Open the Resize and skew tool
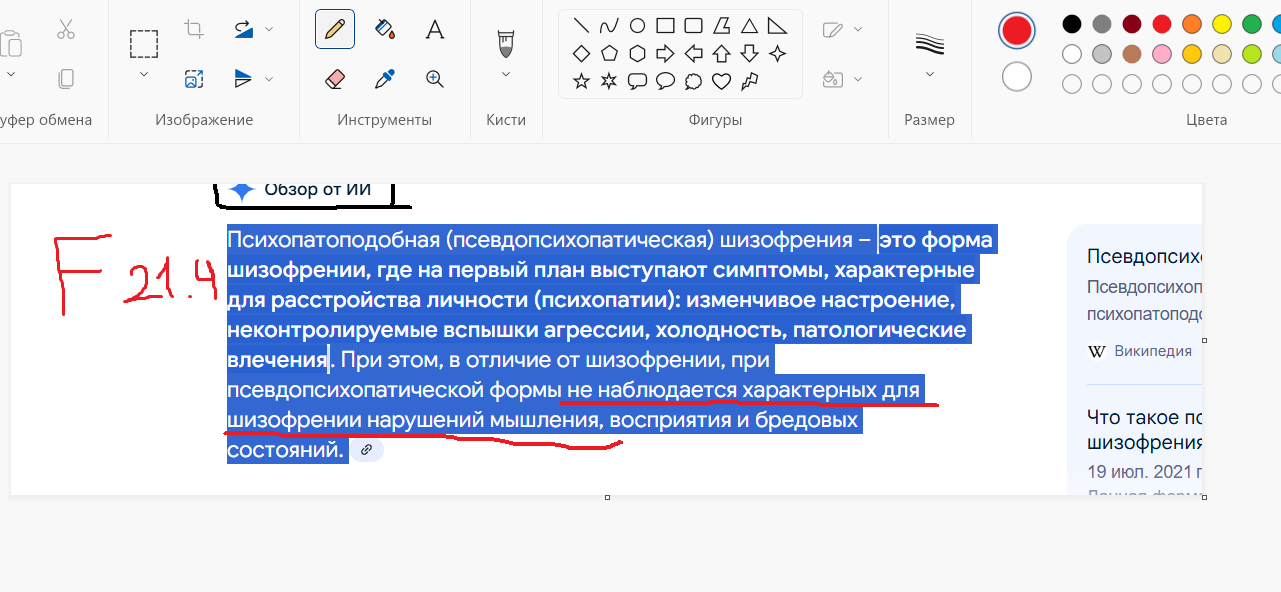Image resolution: width=1281 pixels, height=592 pixels. point(194,78)
